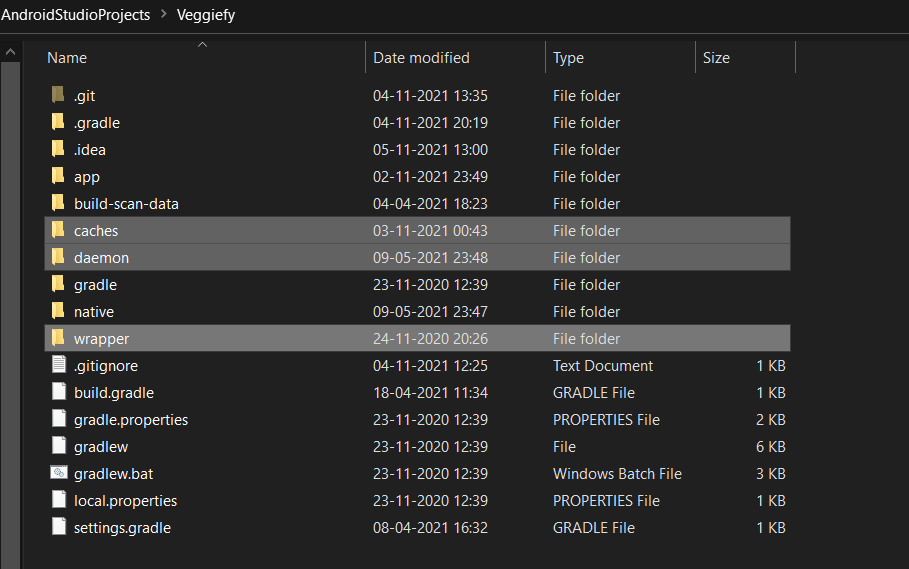This screenshot has height=569, width=909.
Task: Click the wrapper folder icon
Action: 58,338
